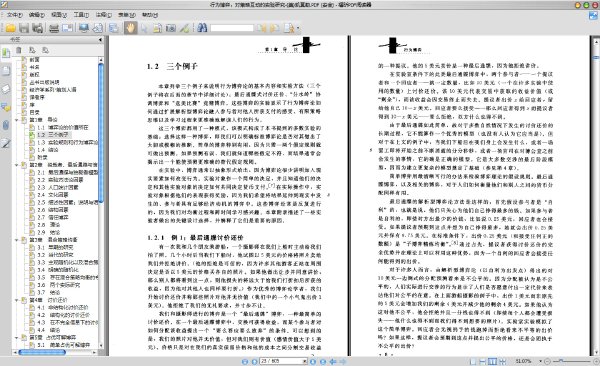Open the signatures pen sidebar tab

(6, 144)
